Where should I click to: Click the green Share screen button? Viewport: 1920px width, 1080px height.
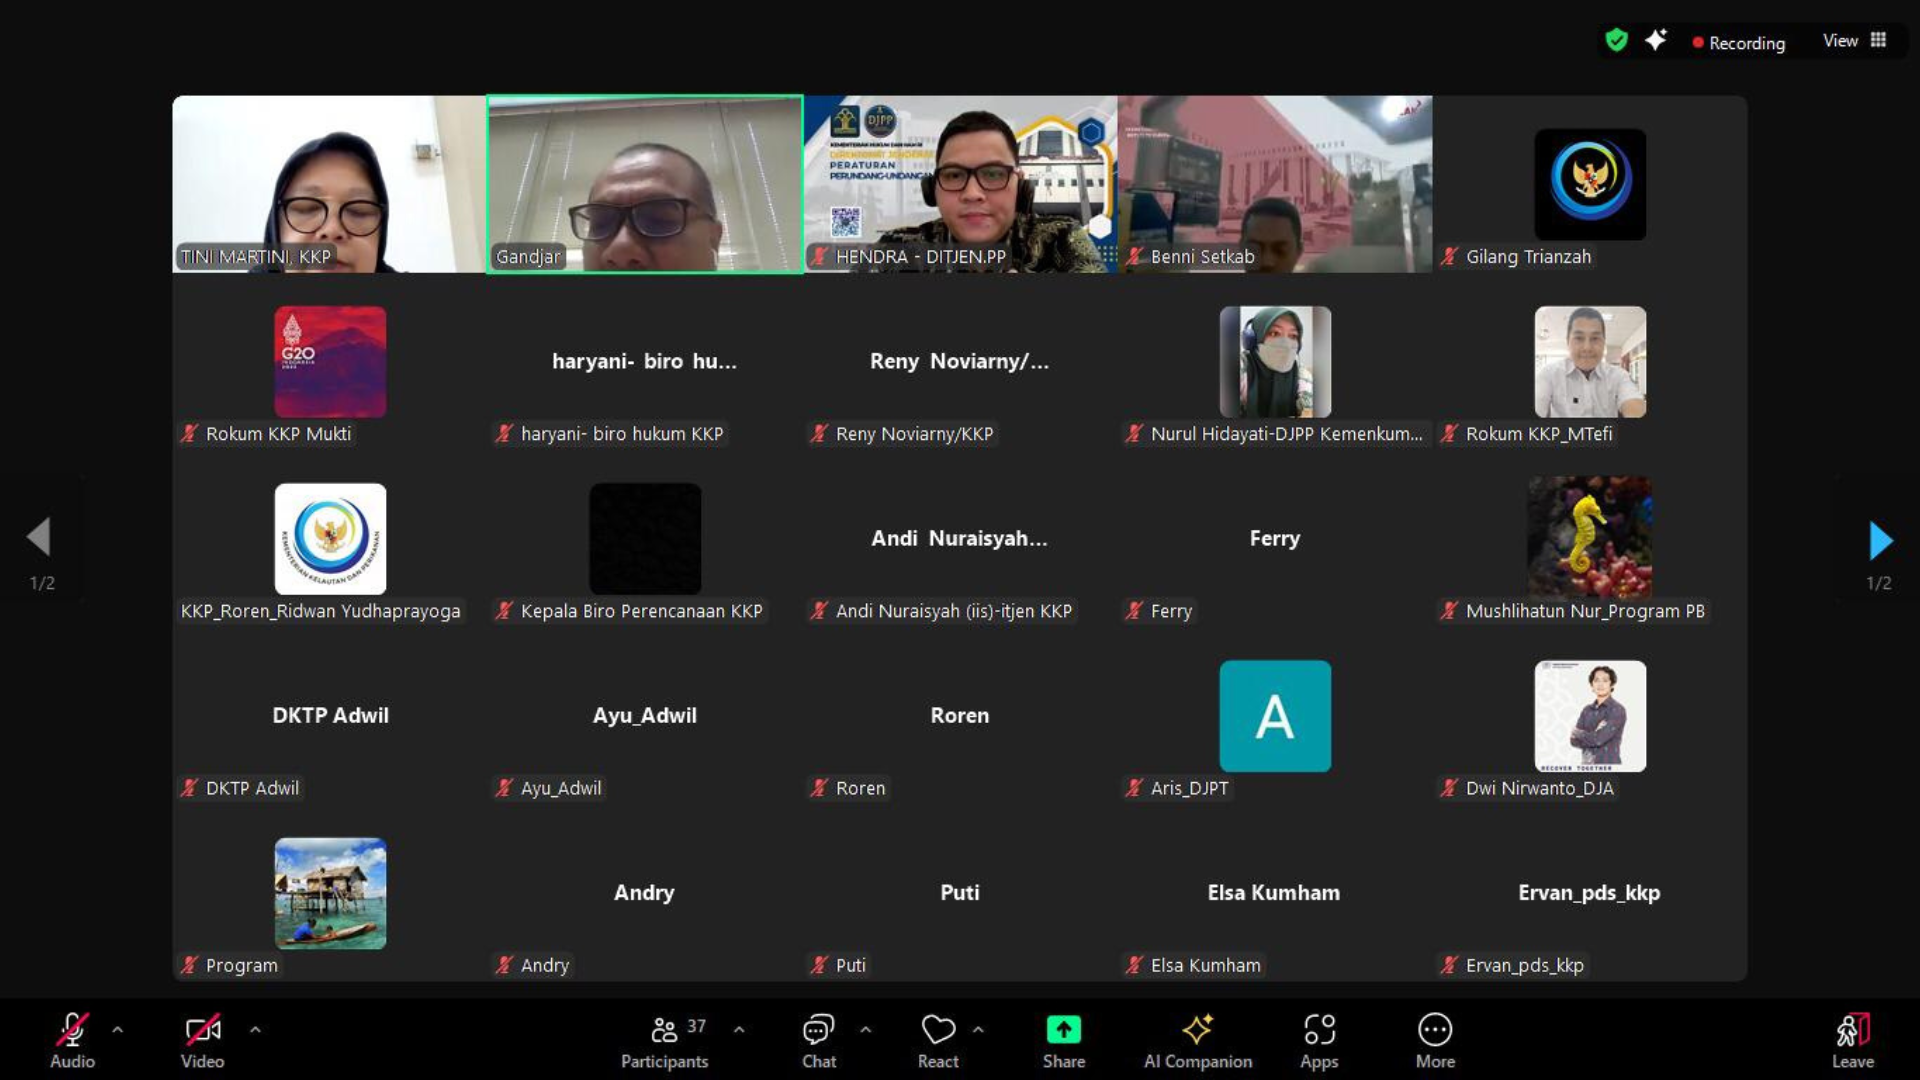click(x=1064, y=1041)
